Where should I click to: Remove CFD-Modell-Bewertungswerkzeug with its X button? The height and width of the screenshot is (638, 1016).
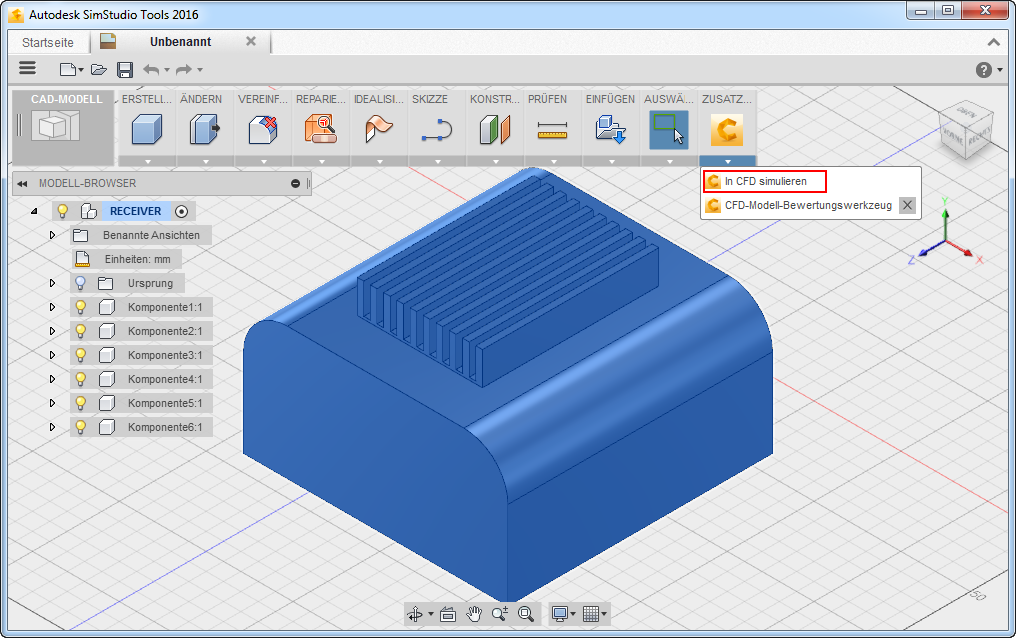coord(908,205)
